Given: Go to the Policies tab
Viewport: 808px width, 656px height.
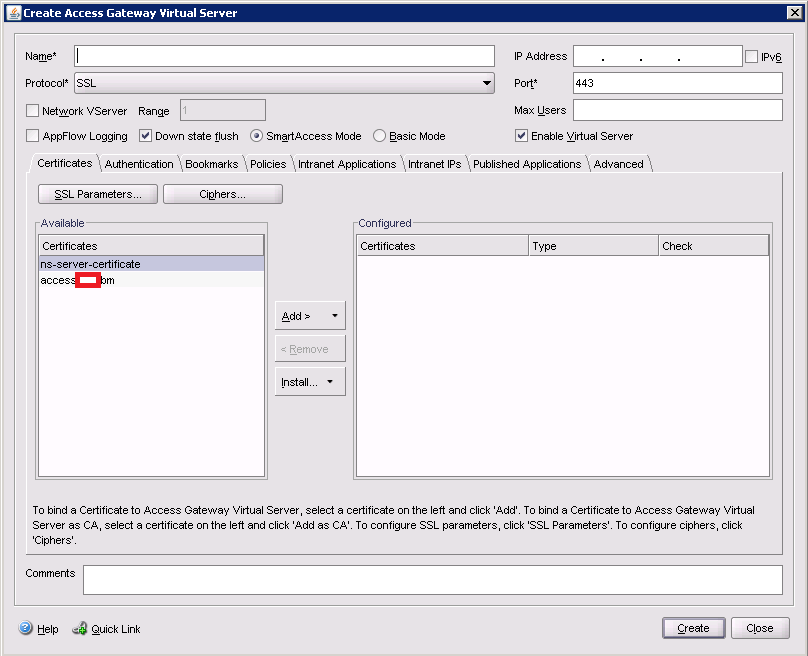Looking at the screenshot, I should point(268,164).
